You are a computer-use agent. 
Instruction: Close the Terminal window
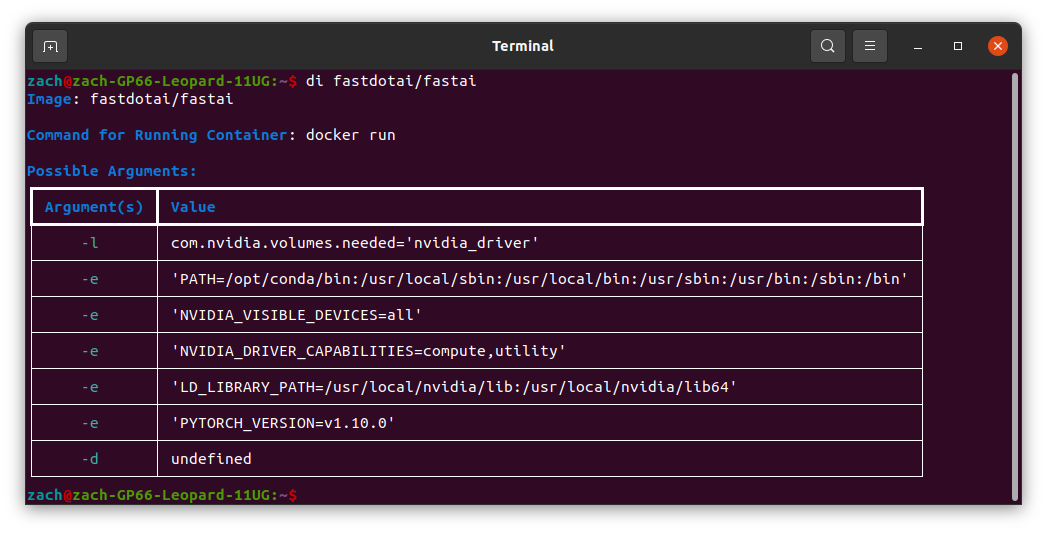point(998,46)
